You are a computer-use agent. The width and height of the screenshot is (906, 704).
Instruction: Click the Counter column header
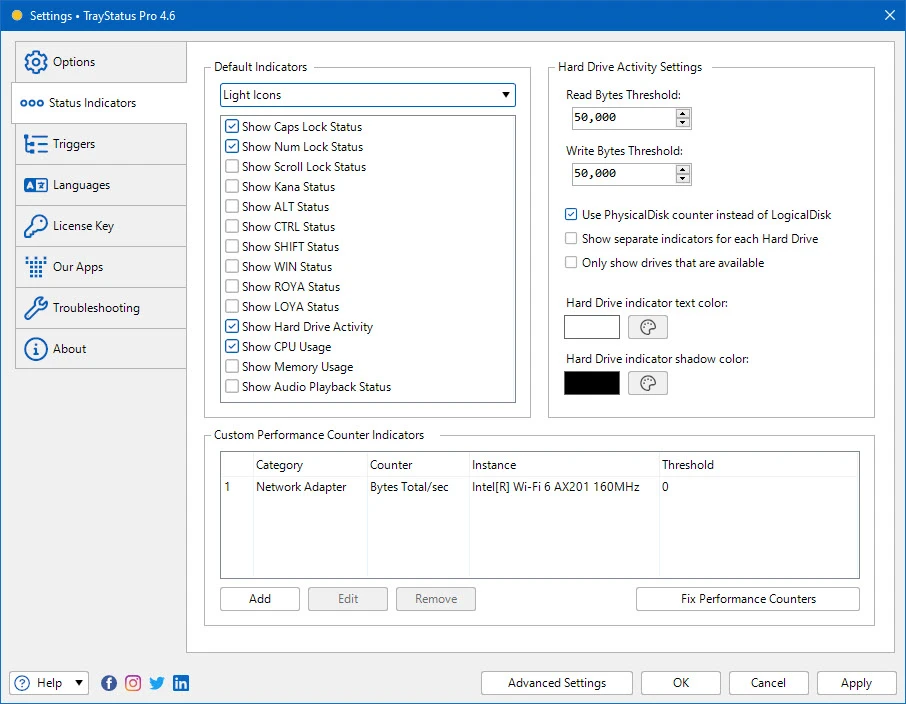pos(418,465)
